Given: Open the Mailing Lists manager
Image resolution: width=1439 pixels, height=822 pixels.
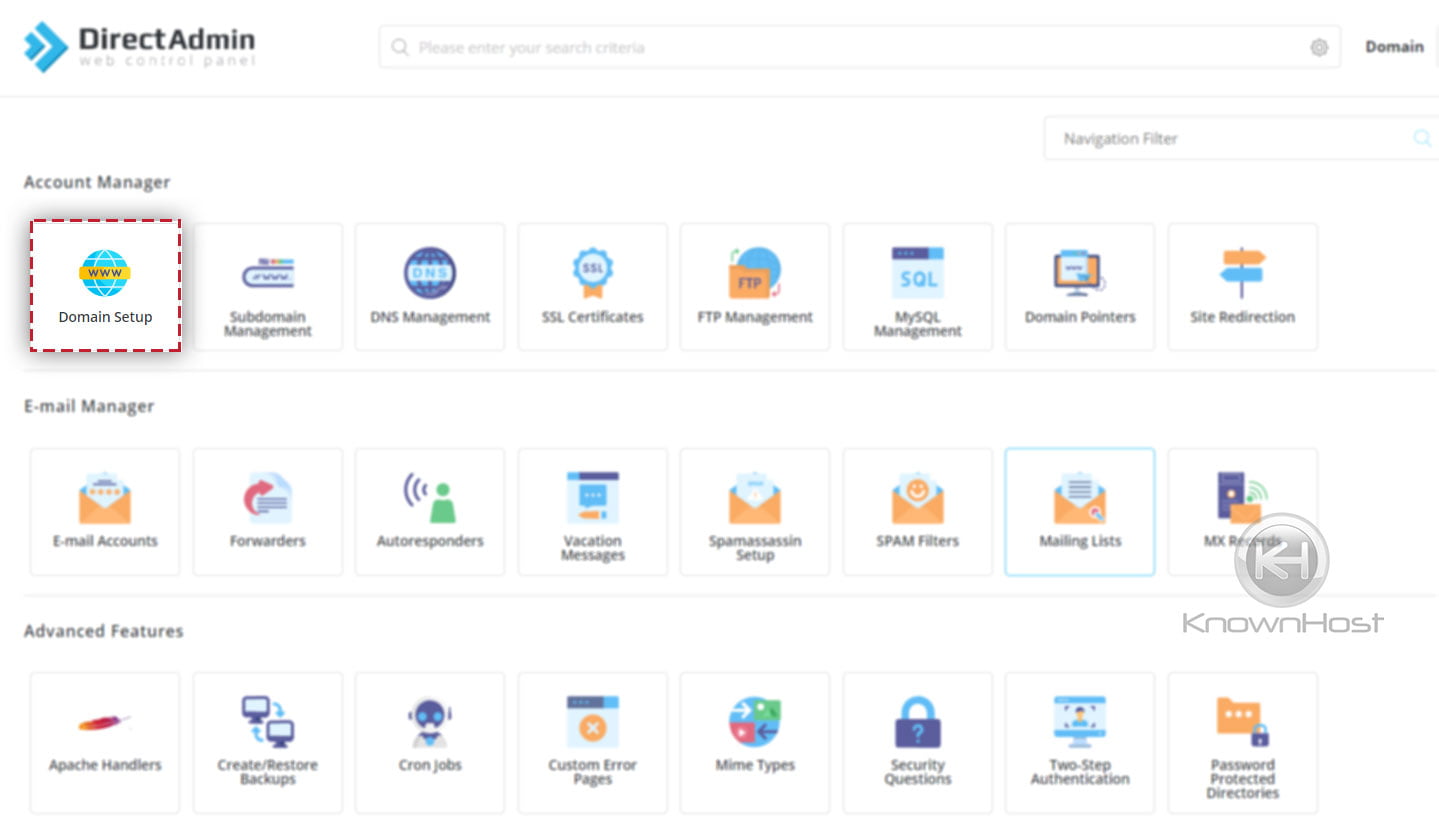Looking at the screenshot, I should [x=1079, y=511].
